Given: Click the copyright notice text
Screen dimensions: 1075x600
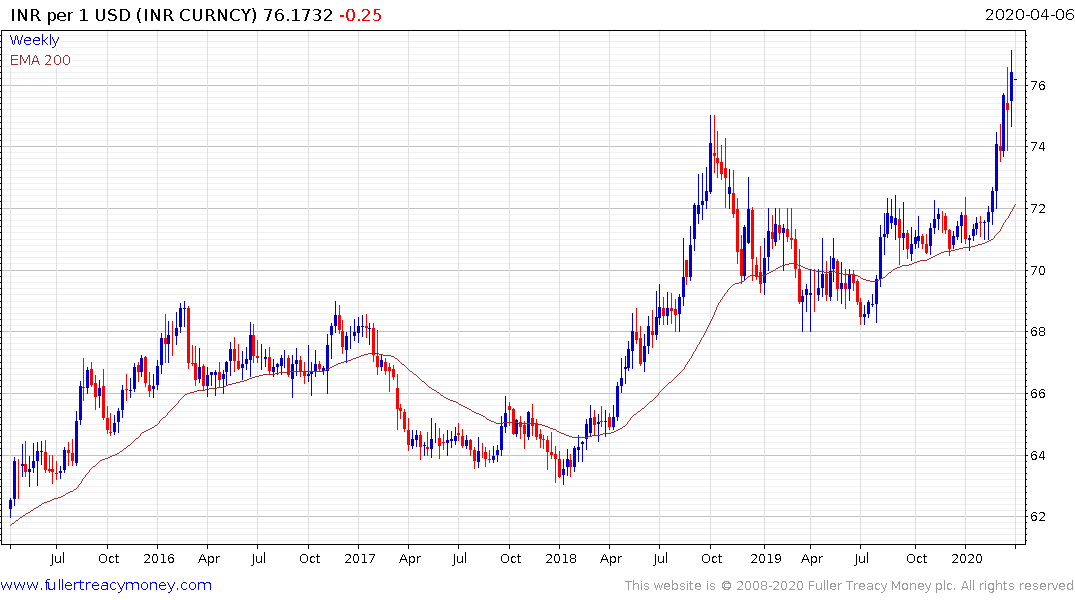Looking at the screenshot, I should [x=849, y=586].
